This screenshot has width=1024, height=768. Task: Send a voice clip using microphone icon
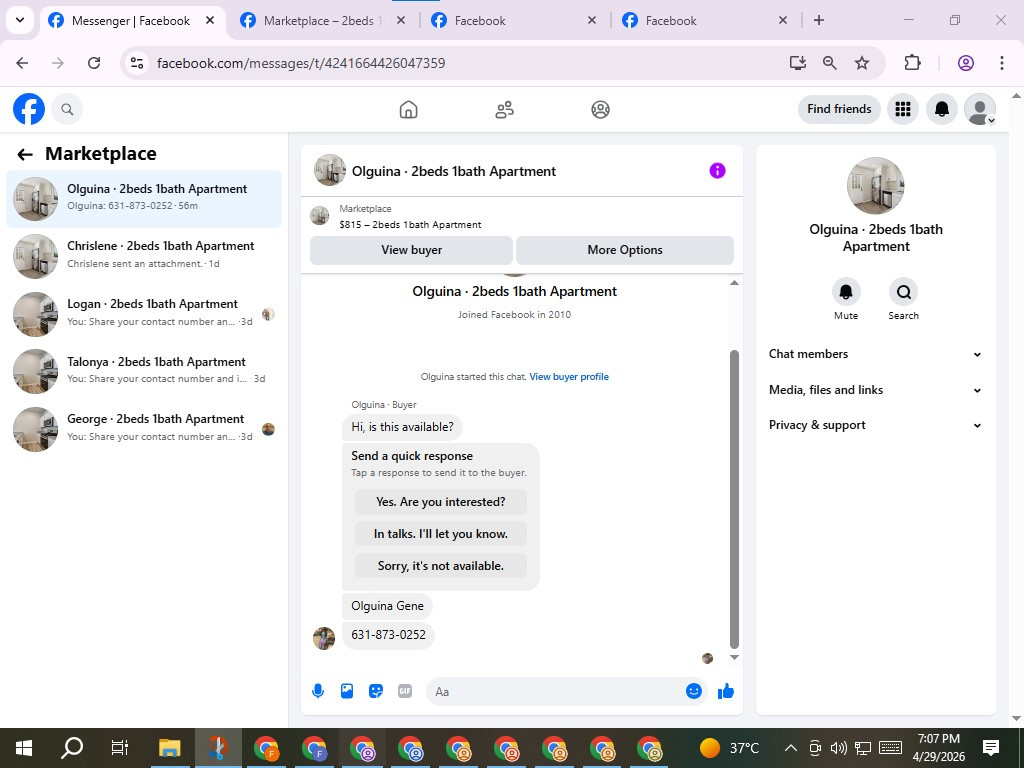pyautogui.click(x=318, y=691)
